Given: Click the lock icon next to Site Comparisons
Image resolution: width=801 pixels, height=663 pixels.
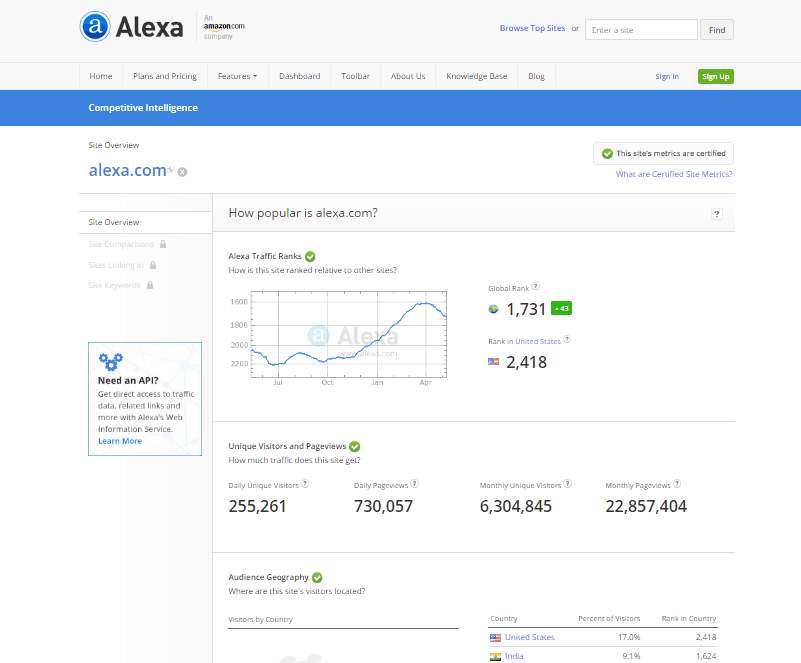Looking at the screenshot, I should click(x=163, y=244).
